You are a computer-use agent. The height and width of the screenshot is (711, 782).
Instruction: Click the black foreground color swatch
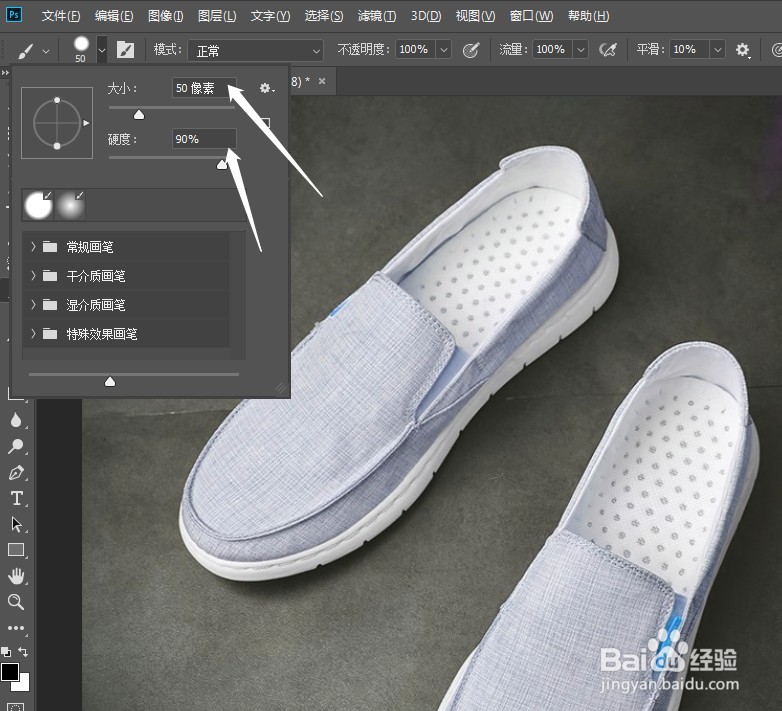click(8, 671)
